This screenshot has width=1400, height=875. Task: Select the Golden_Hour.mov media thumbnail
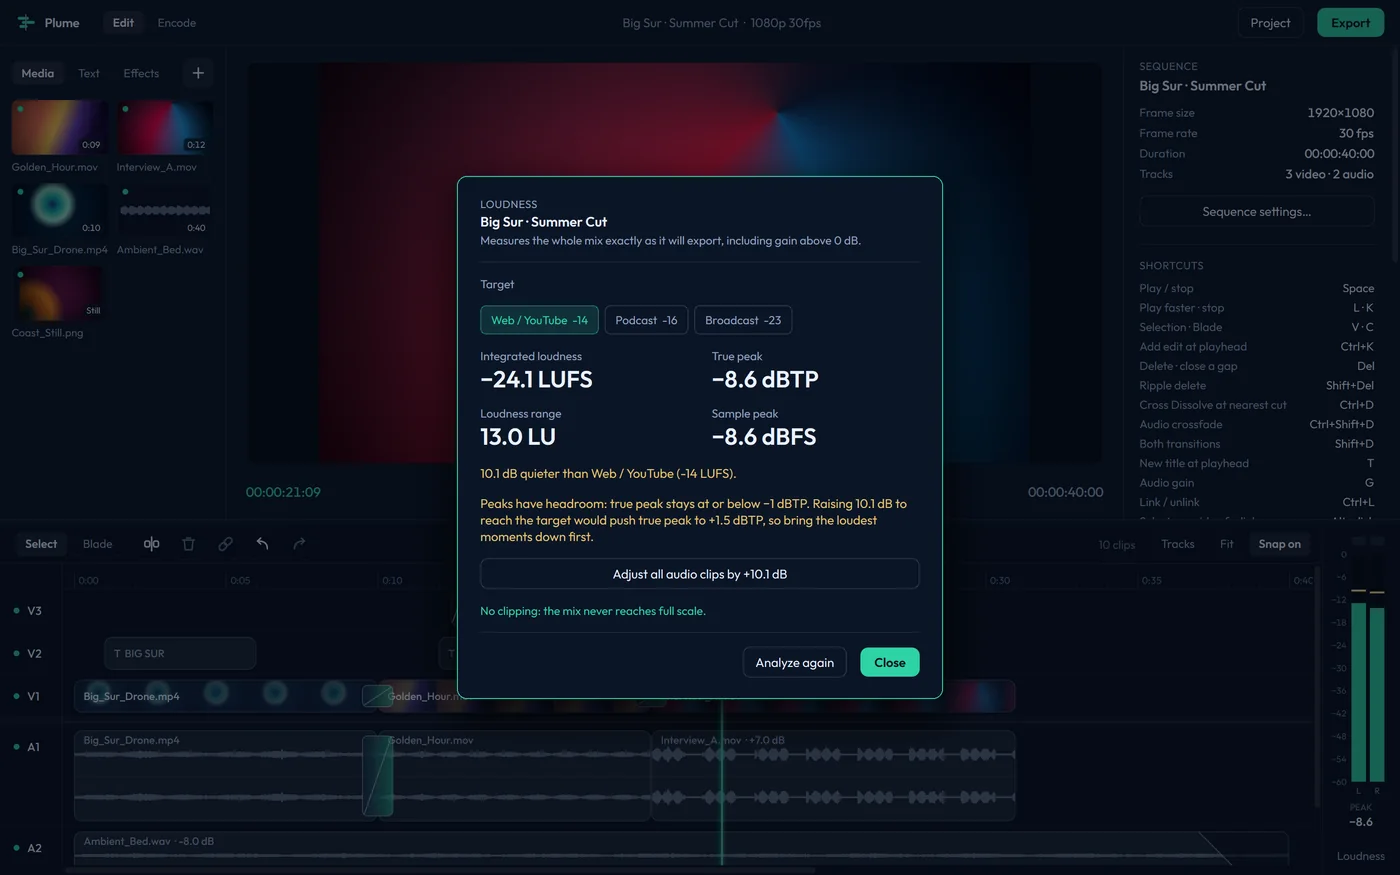coord(59,127)
